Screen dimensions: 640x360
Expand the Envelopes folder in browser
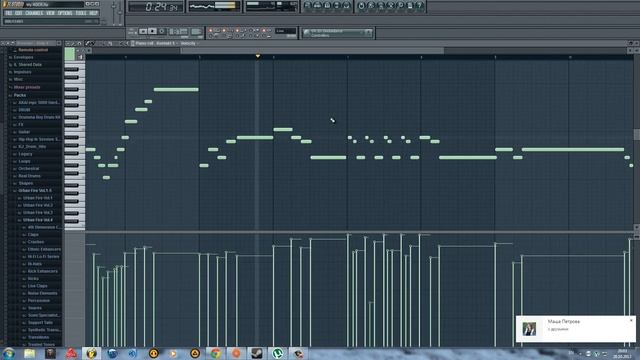[x=23, y=57]
